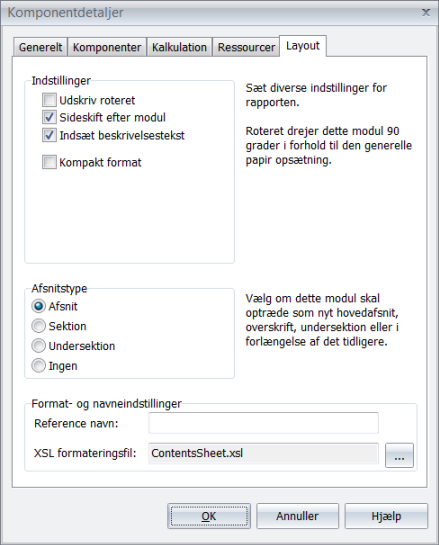Screen dimensions: 439x545
Task: Browse for XSL file with ellipsis button
Action: click(x=399, y=455)
